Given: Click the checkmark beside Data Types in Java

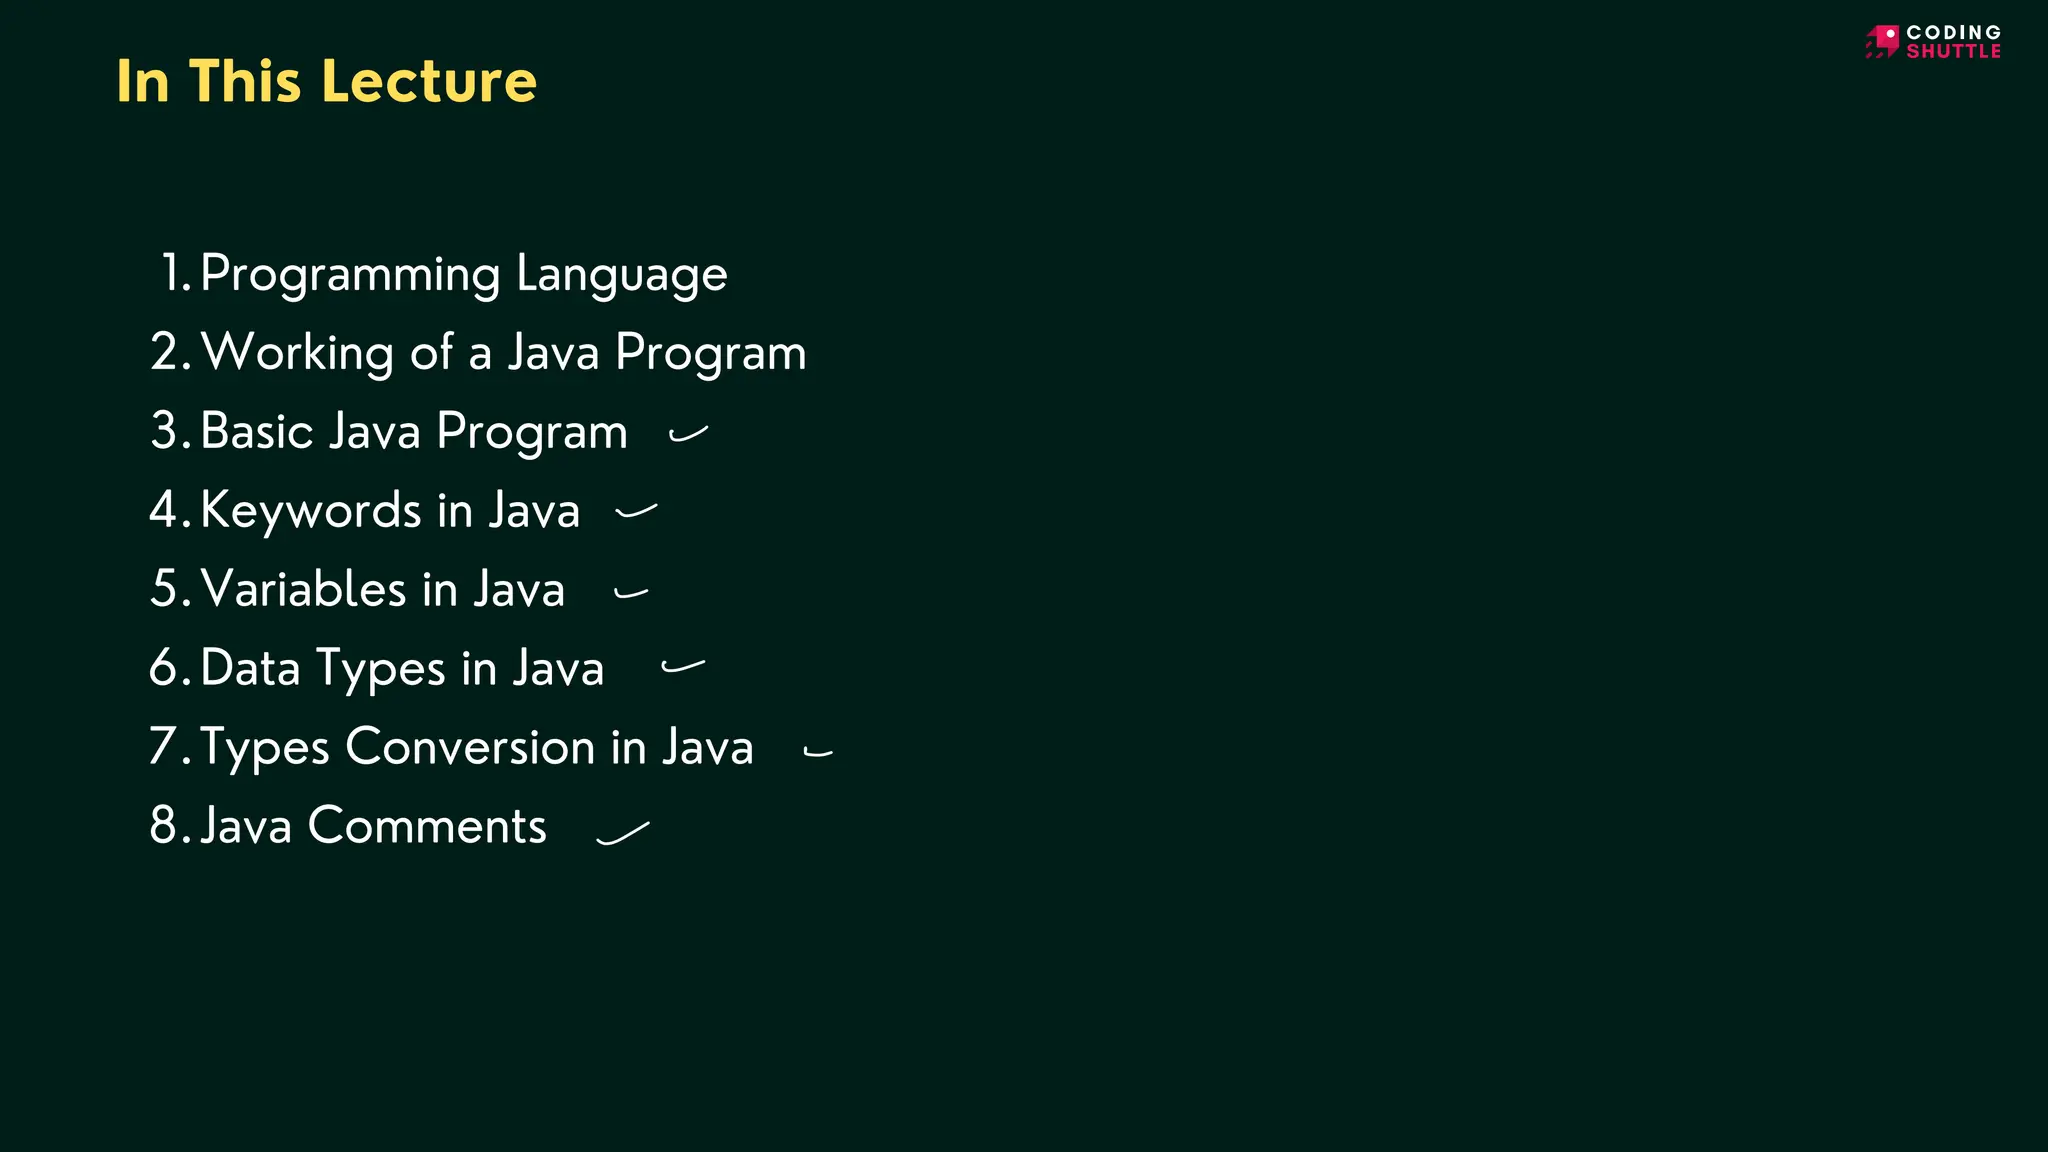Looking at the screenshot, I should (x=683, y=666).
